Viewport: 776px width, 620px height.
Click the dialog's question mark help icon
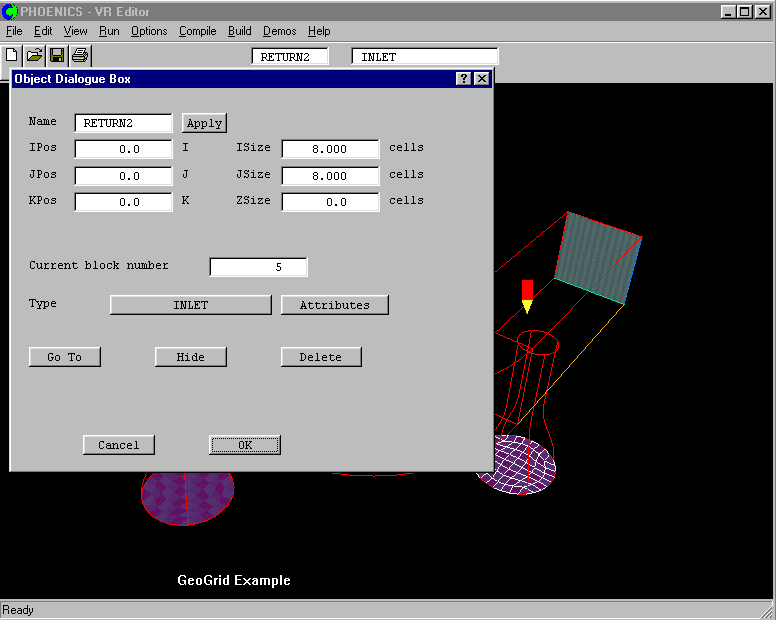(x=464, y=79)
